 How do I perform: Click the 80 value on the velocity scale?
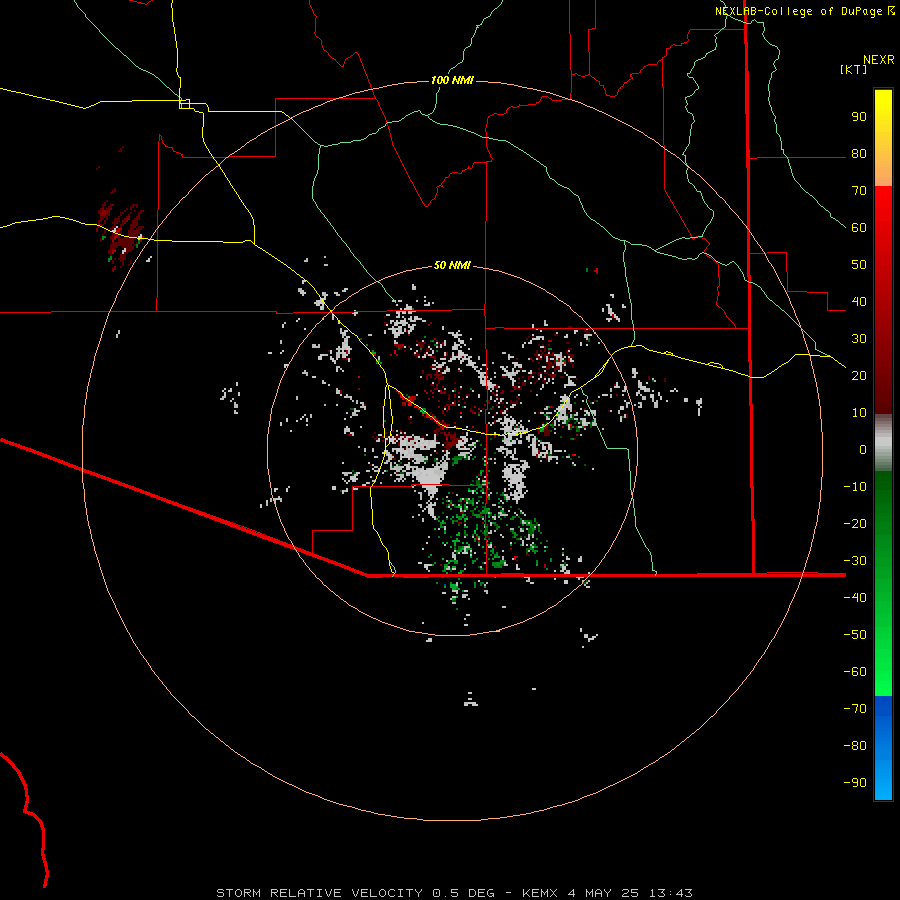coord(859,154)
